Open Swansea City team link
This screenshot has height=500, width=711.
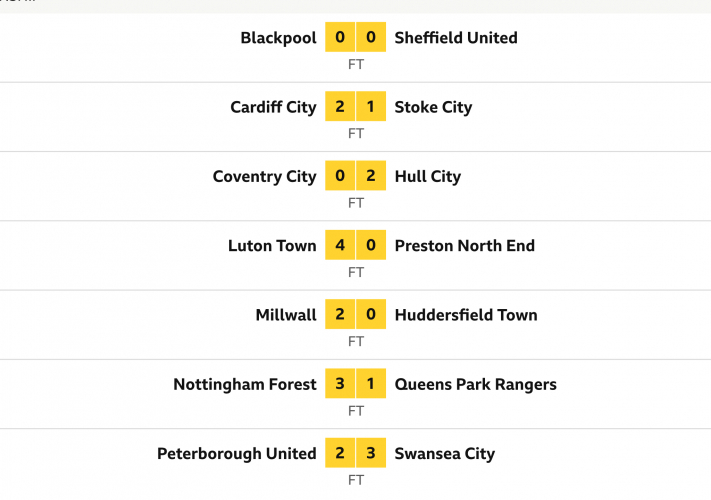(445, 453)
